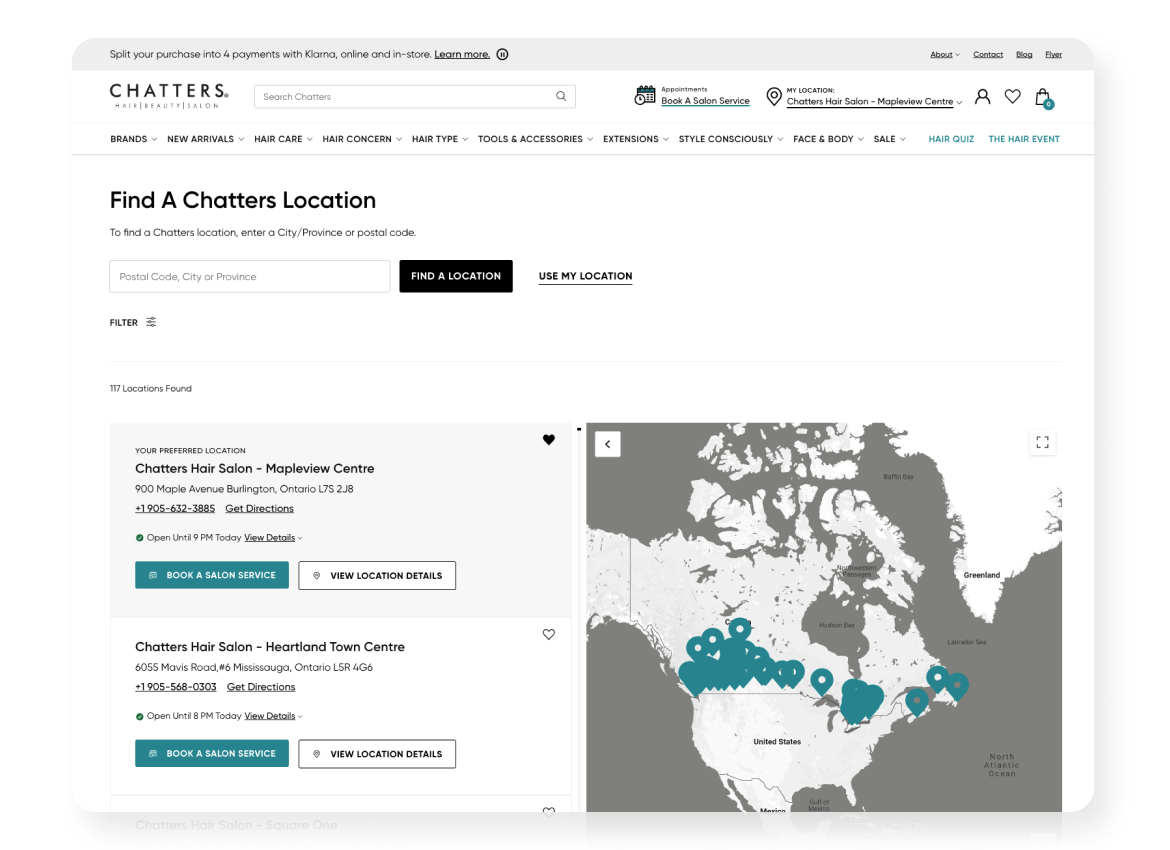
Task: Click the fullscreen expand icon on the map
Action: 1042,442
